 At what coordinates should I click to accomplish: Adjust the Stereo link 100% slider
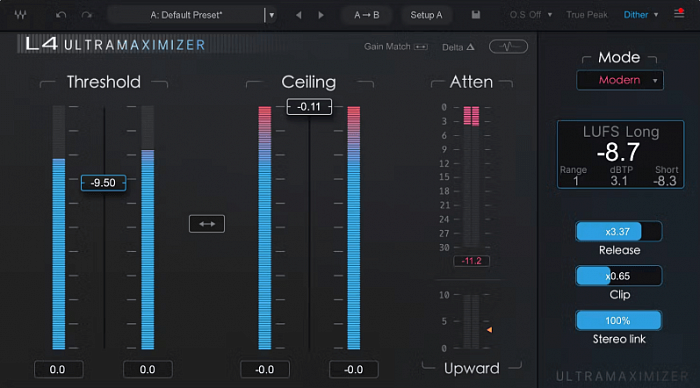pos(619,321)
